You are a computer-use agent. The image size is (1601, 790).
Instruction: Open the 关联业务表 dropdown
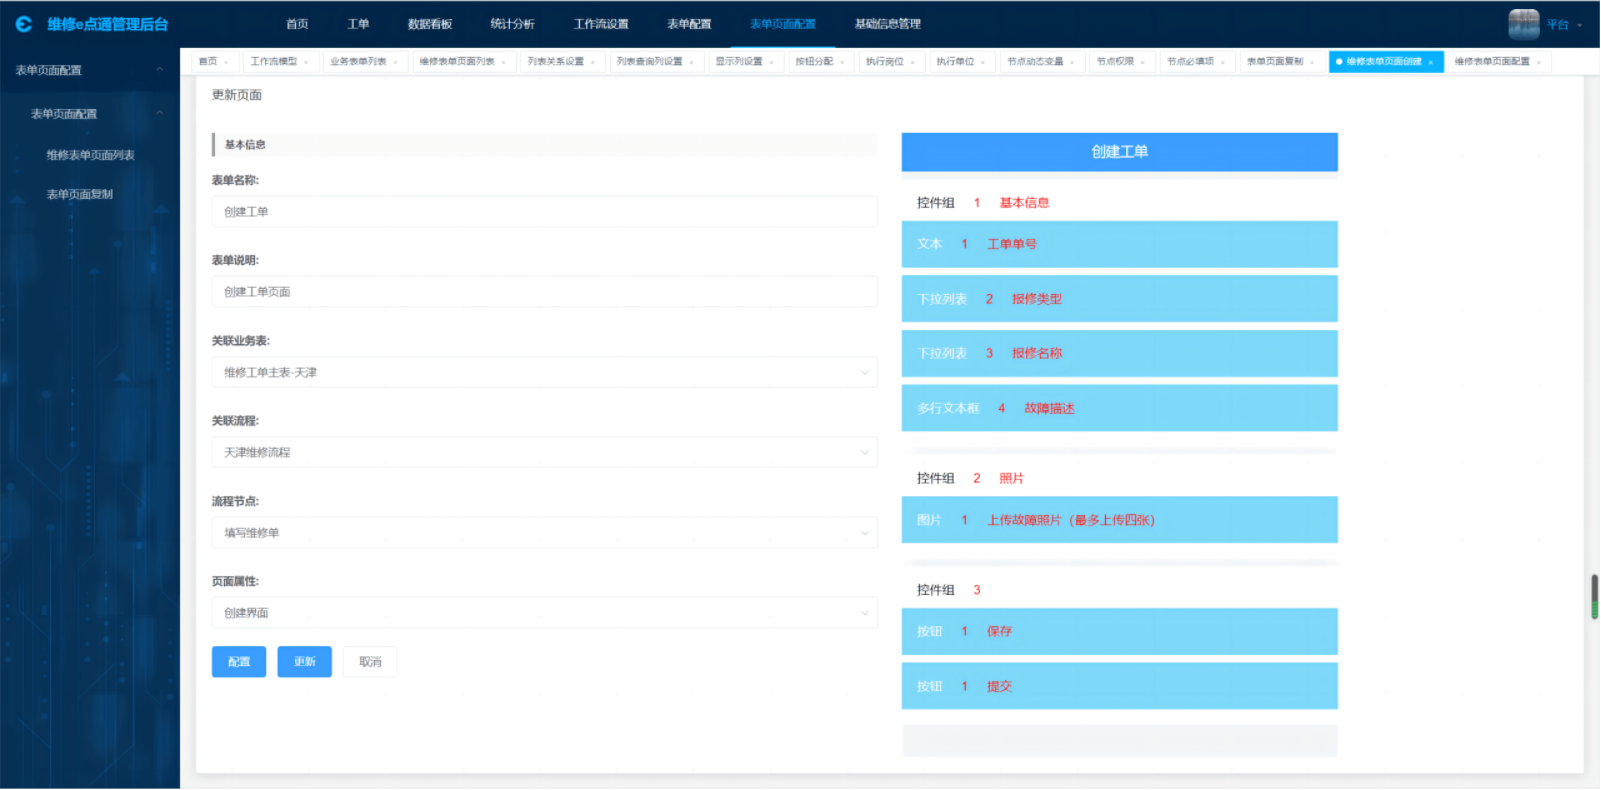544,372
